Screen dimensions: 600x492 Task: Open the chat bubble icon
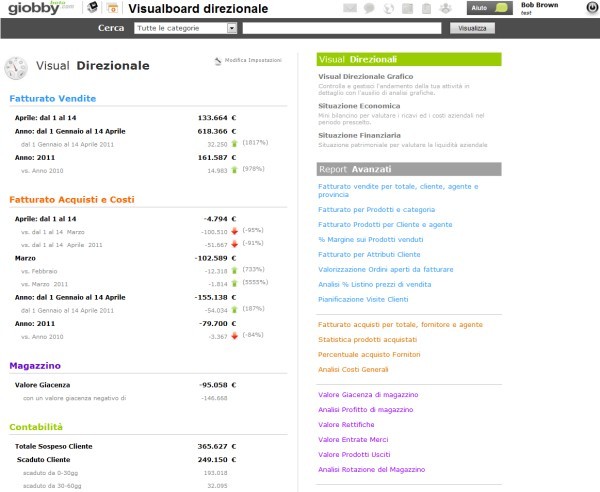[x=369, y=8]
